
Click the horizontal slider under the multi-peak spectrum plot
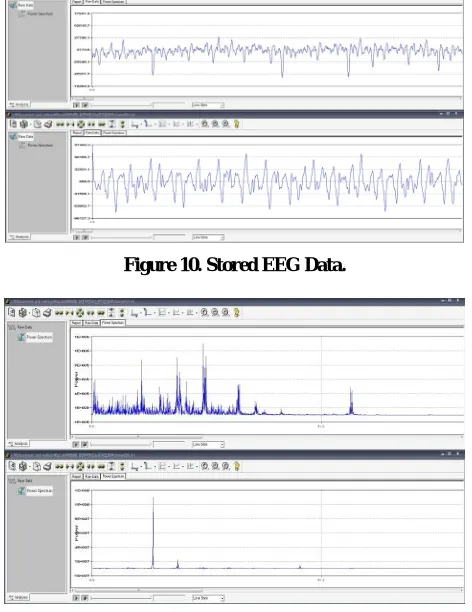click(x=121, y=445)
